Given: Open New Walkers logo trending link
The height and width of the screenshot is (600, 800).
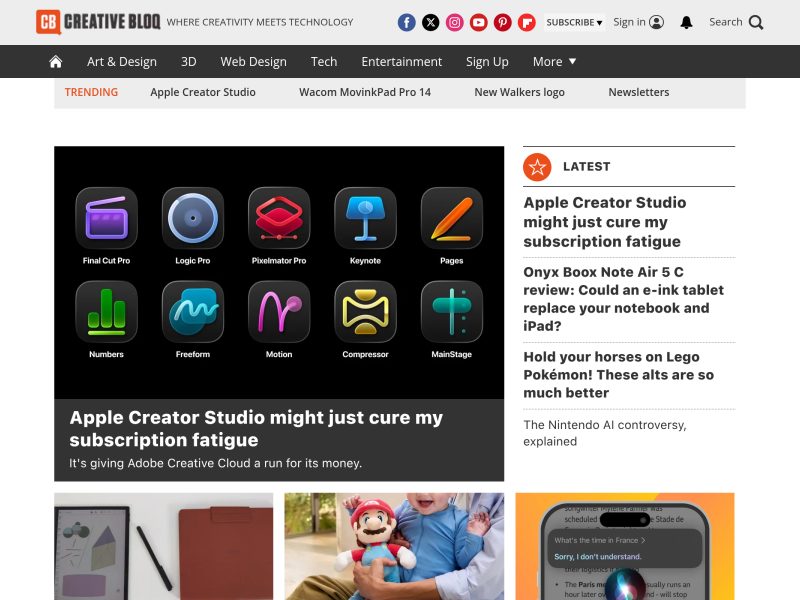Looking at the screenshot, I should [519, 92].
